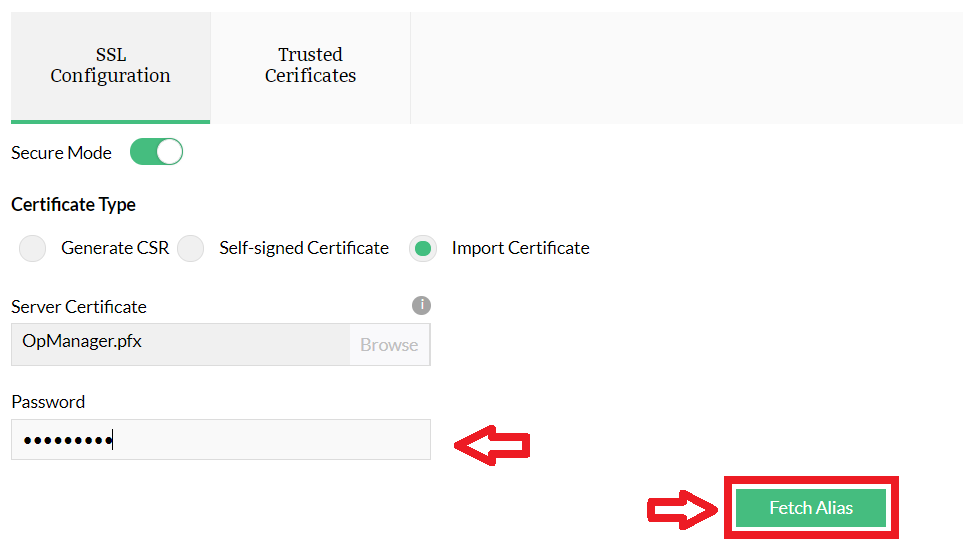
Task: Select the Generate CSR radio button
Action: pos(33,248)
